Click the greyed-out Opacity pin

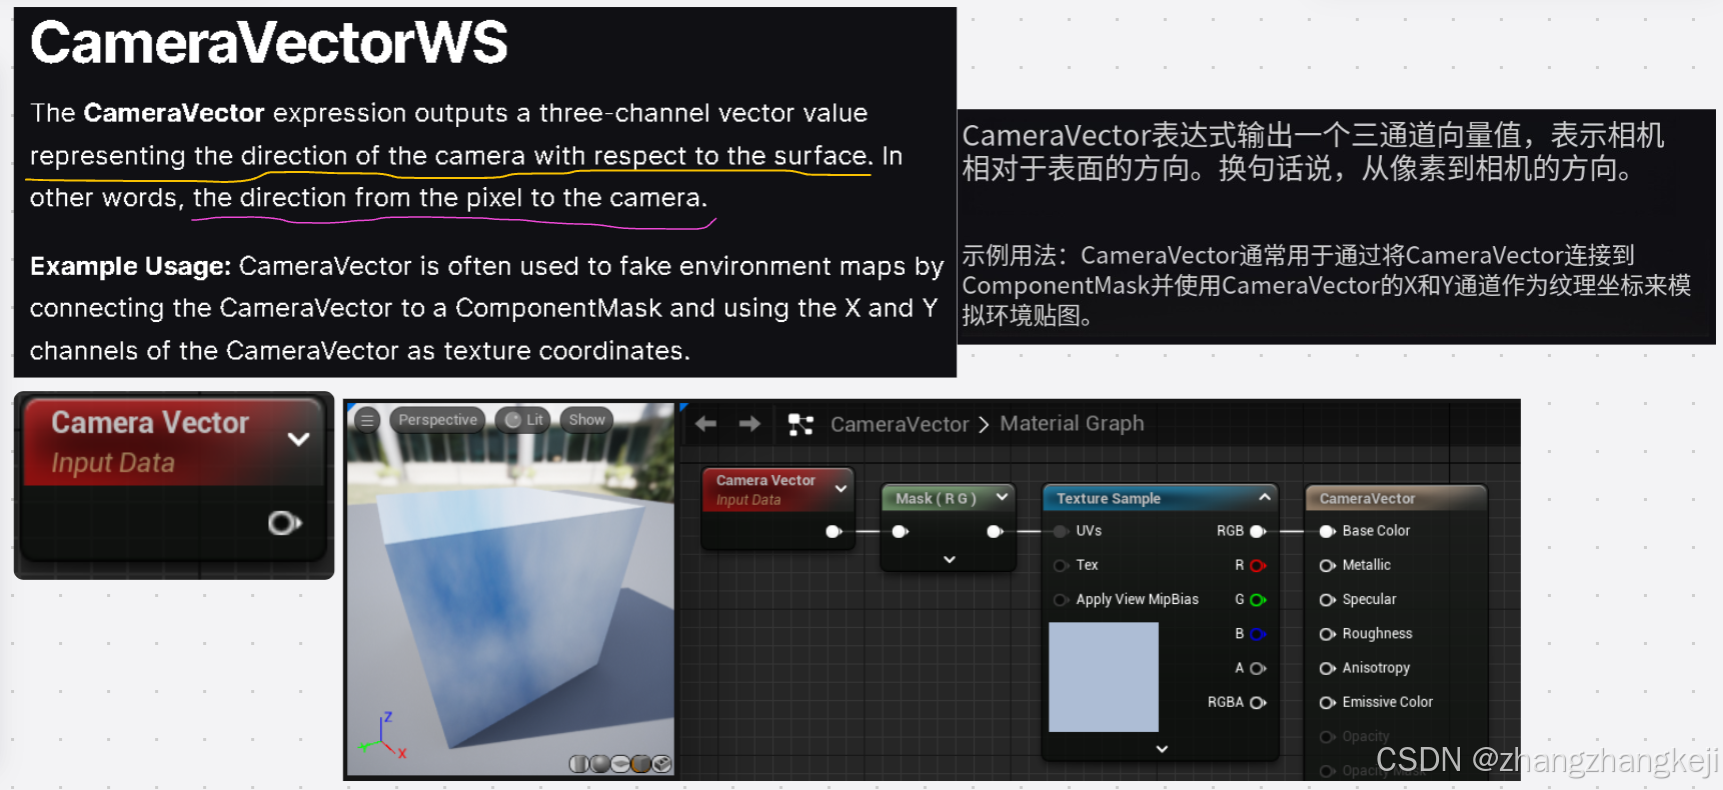(1327, 737)
